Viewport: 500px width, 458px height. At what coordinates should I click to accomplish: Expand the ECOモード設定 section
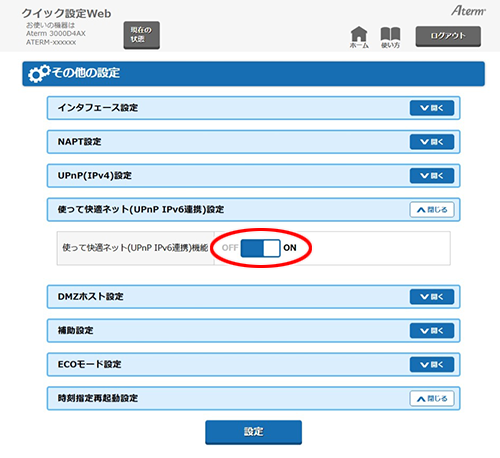coord(432,365)
